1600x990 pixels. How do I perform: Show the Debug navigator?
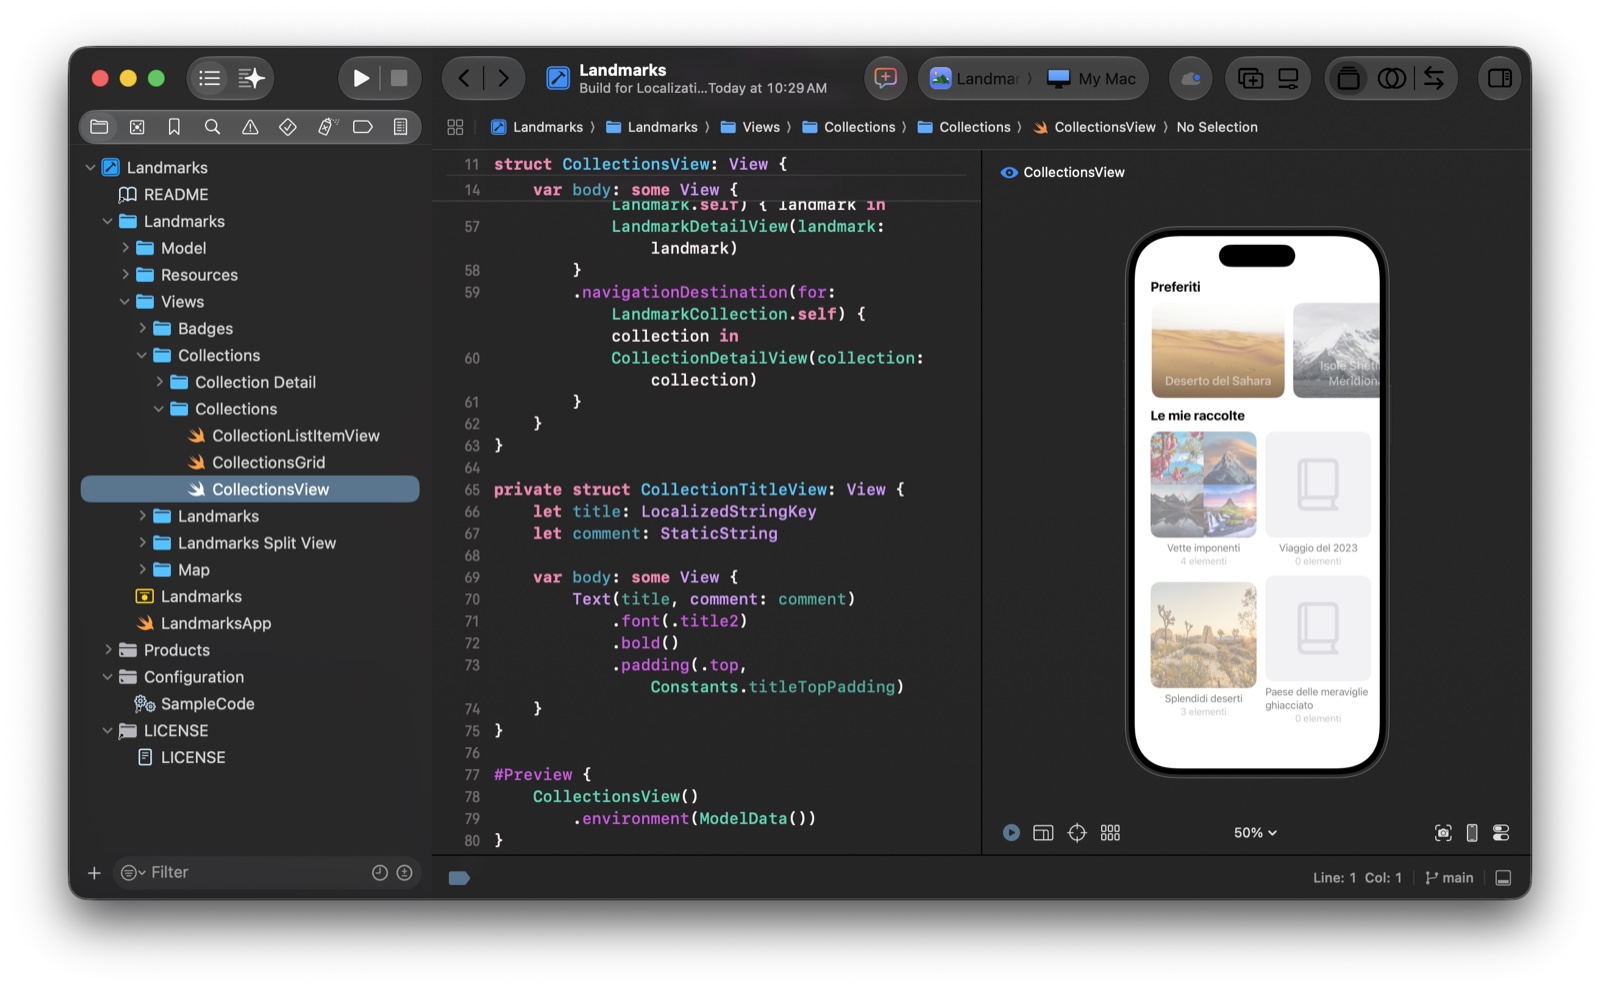[326, 127]
